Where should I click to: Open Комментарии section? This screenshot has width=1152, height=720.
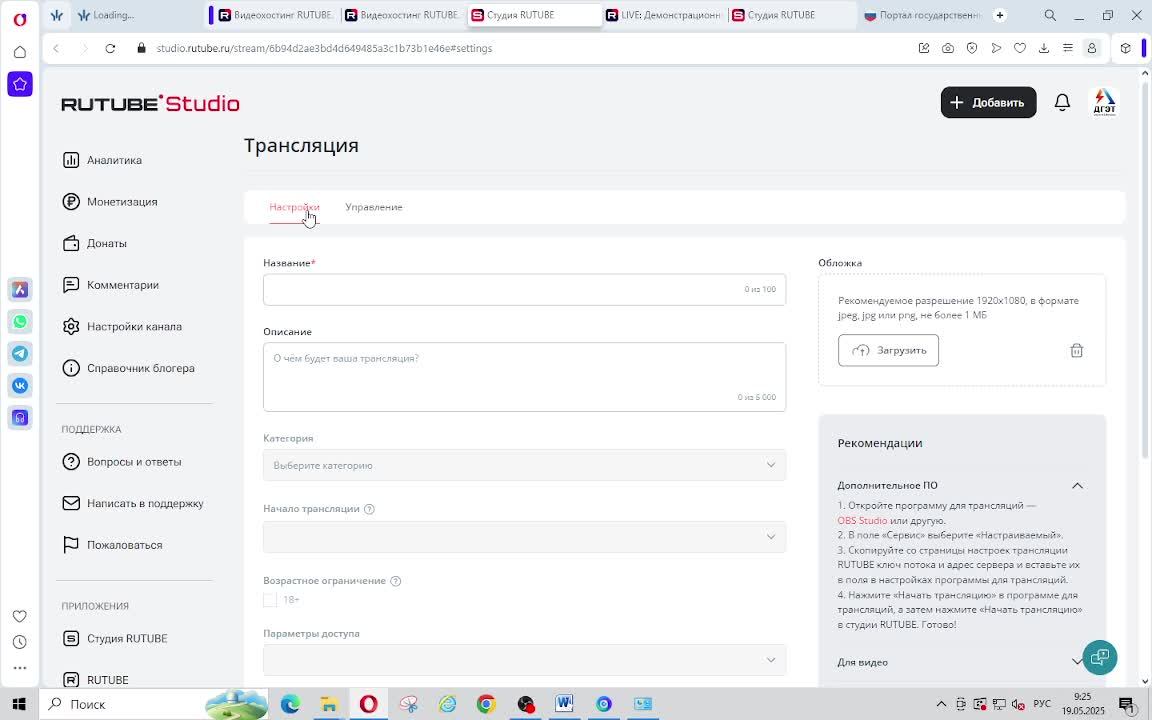pyautogui.click(x=111, y=285)
